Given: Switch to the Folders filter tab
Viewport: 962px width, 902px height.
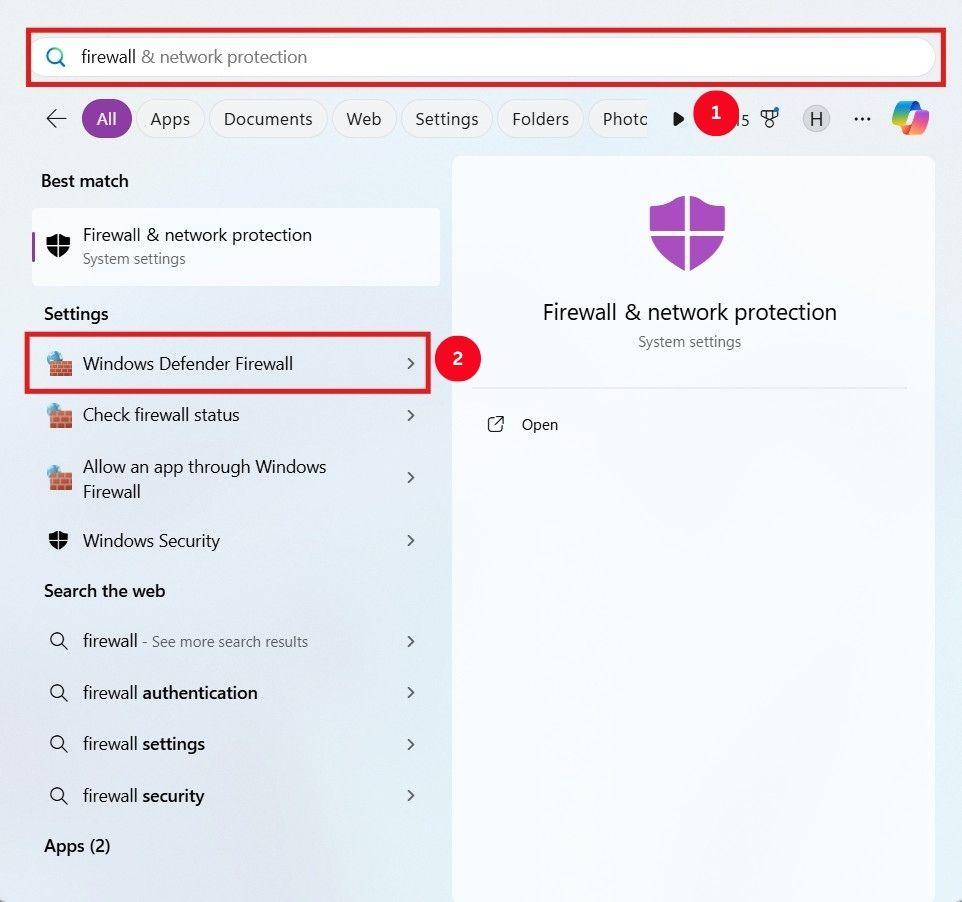Looking at the screenshot, I should pyautogui.click(x=541, y=118).
